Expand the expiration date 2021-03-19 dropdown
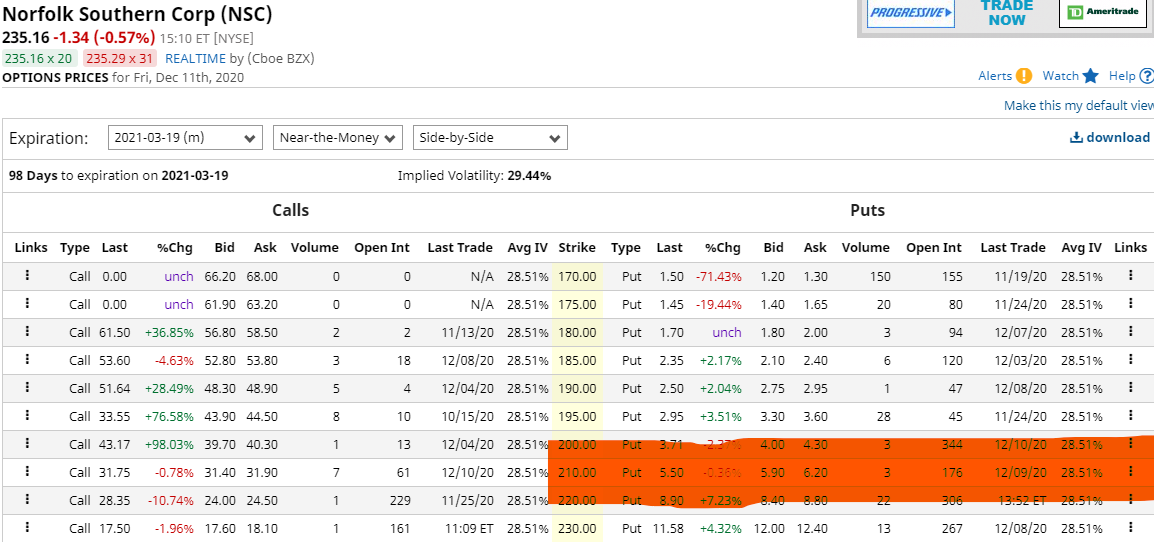Viewport: 1164px width, 542px height. [x=185, y=138]
